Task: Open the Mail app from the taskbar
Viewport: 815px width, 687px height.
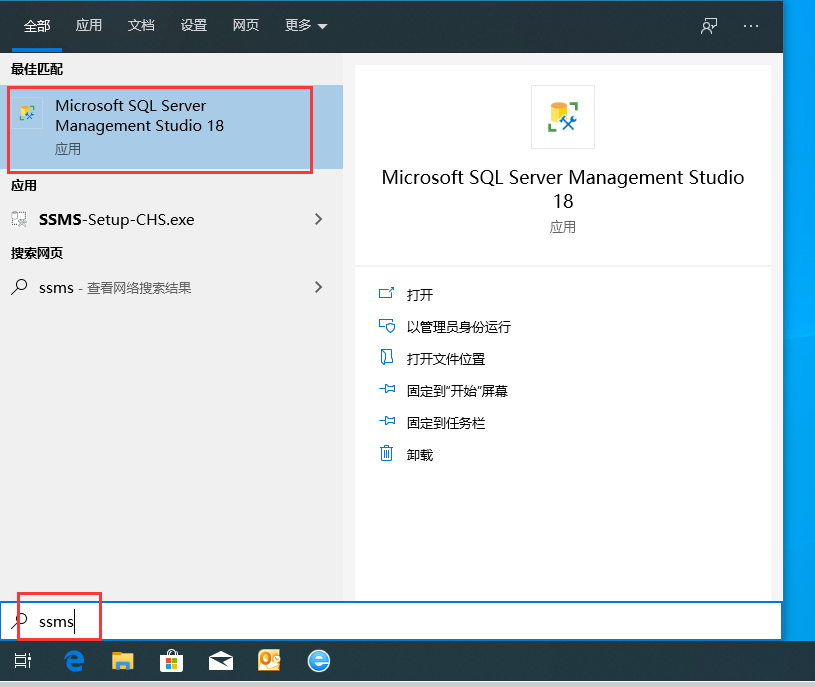Action: point(220,660)
